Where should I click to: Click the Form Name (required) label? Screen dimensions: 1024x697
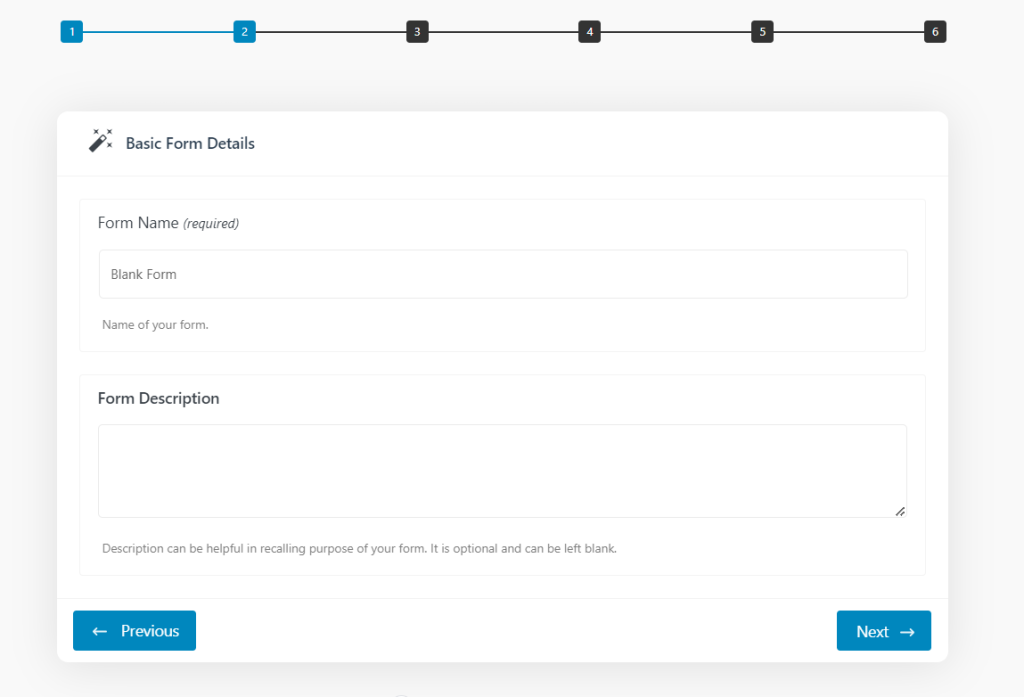[167, 222]
